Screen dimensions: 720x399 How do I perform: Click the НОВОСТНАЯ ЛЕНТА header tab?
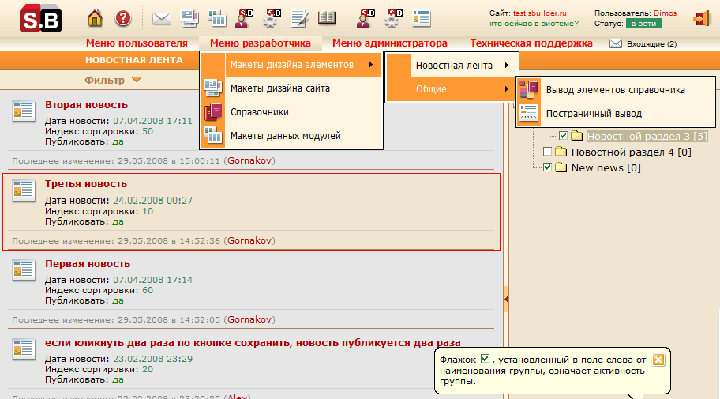tap(134, 60)
